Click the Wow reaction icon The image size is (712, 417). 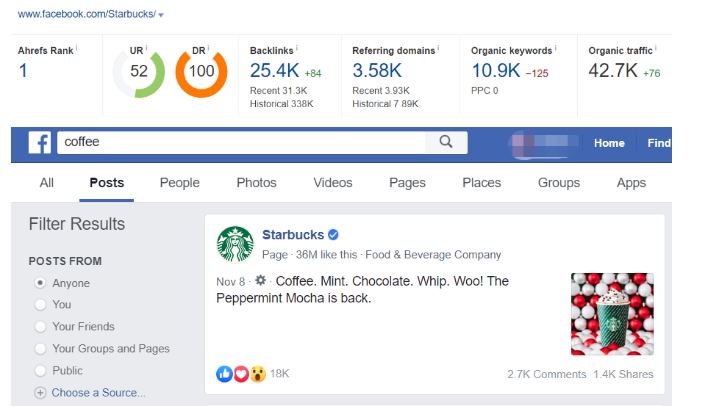coord(257,374)
